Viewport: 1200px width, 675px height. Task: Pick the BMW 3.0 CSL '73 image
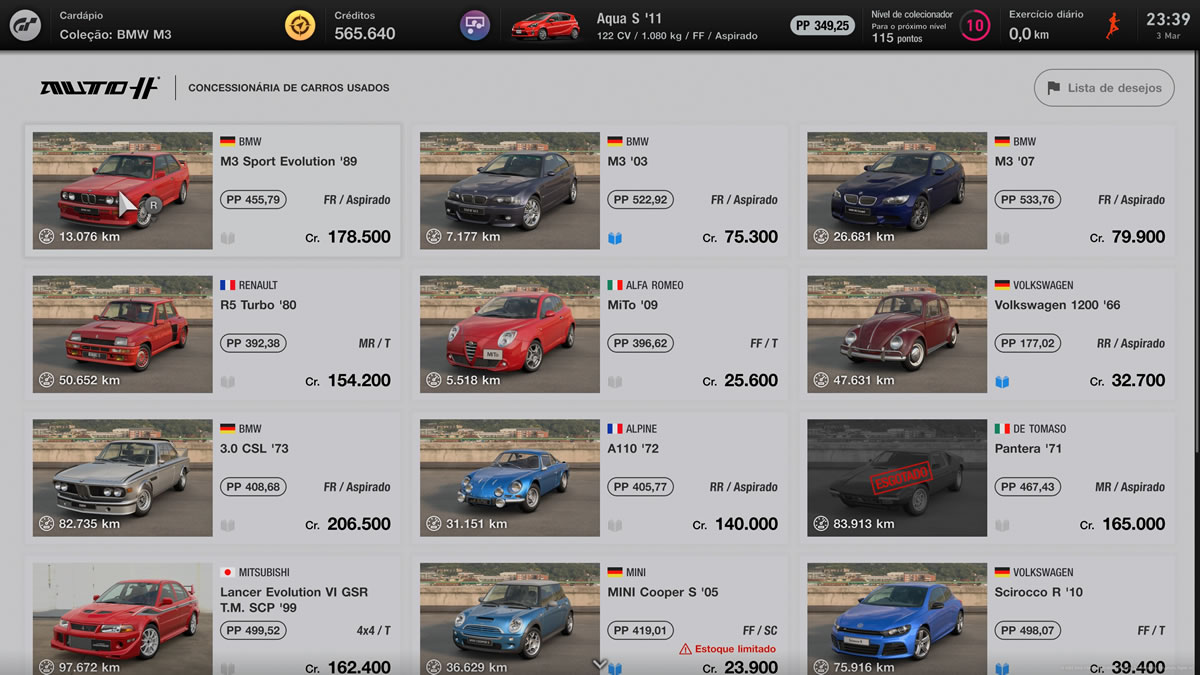[x=123, y=478]
